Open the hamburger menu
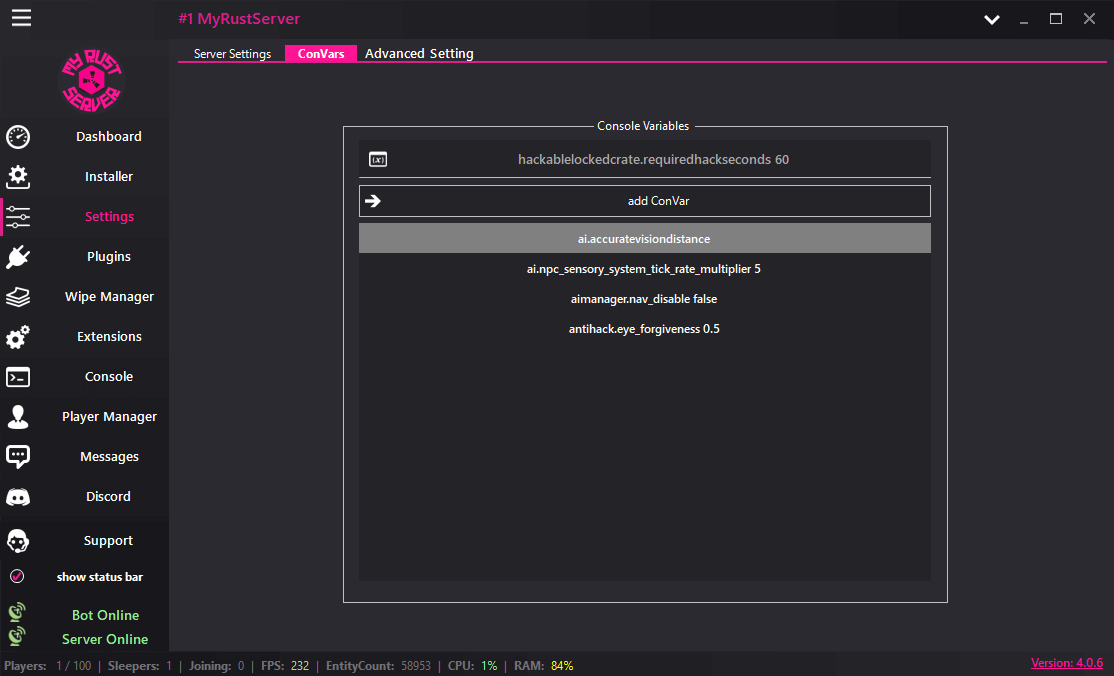The width and height of the screenshot is (1114, 676). [x=21, y=17]
